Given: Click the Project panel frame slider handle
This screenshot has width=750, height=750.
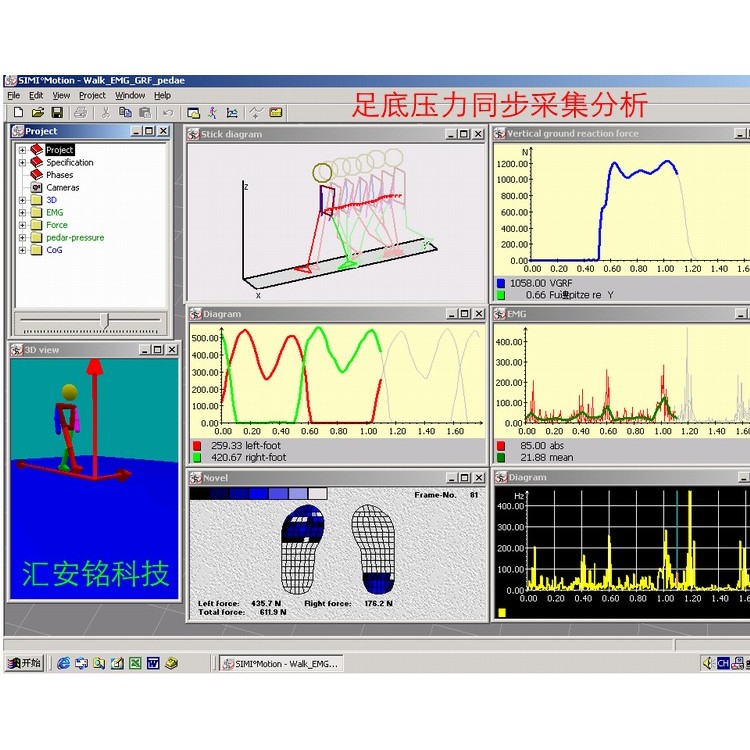Looking at the screenshot, I should [105, 321].
